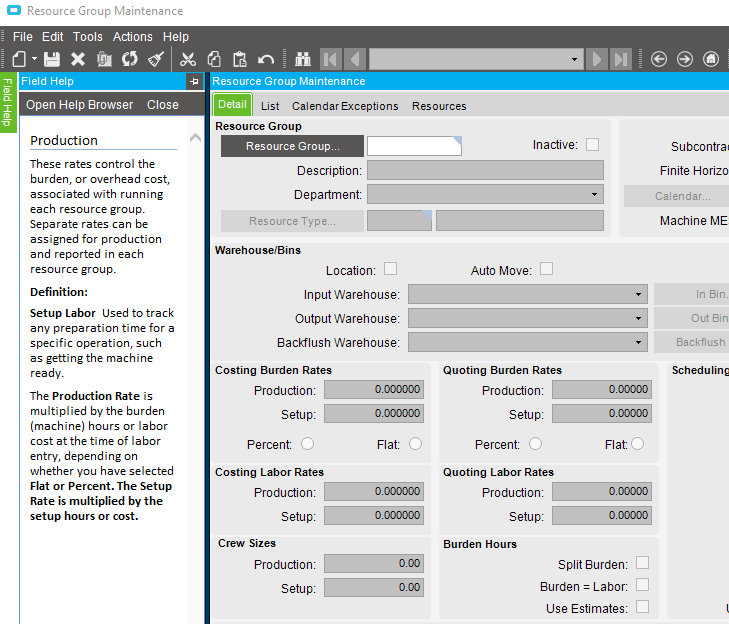Open the record navigation dropdown list
This screenshot has height=624, width=729.
(x=575, y=59)
